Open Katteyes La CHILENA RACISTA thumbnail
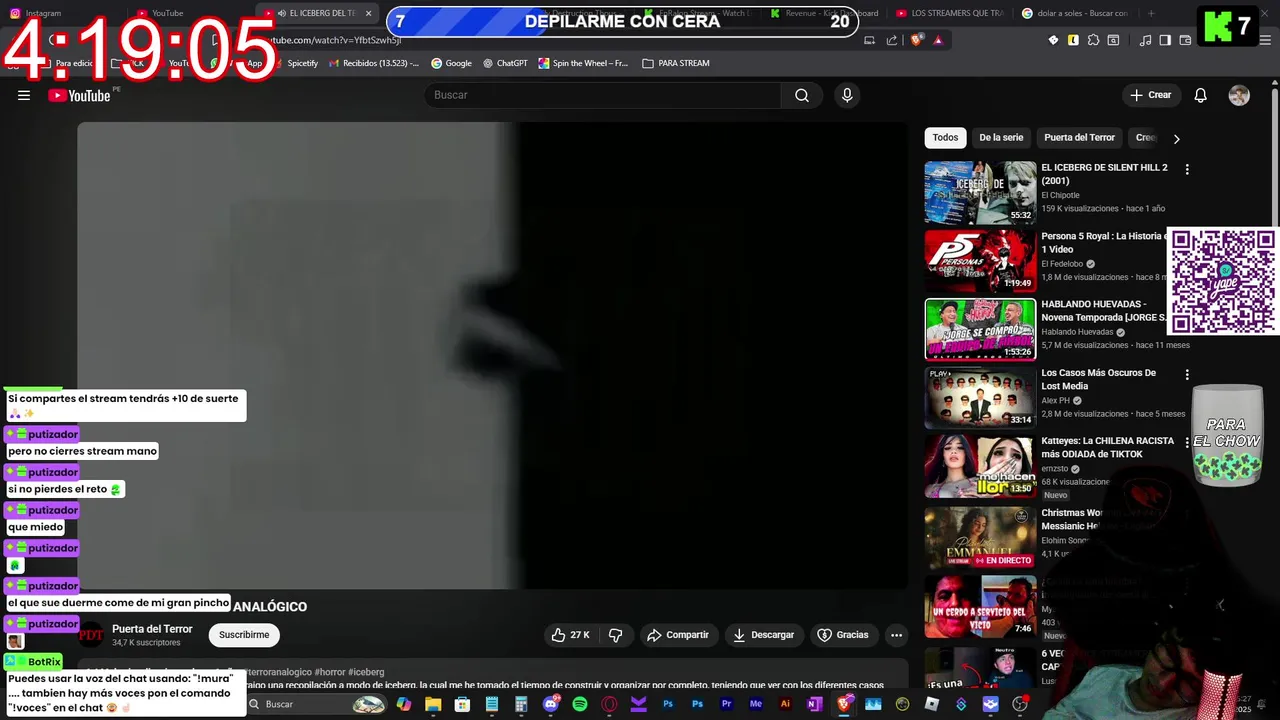1280x720 pixels. coord(980,466)
